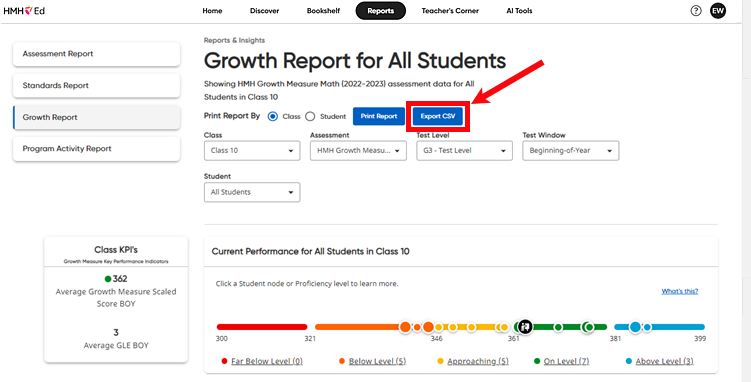This screenshot has width=751, height=382.
Task: Select the Class radio button
Action: point(273,116)
